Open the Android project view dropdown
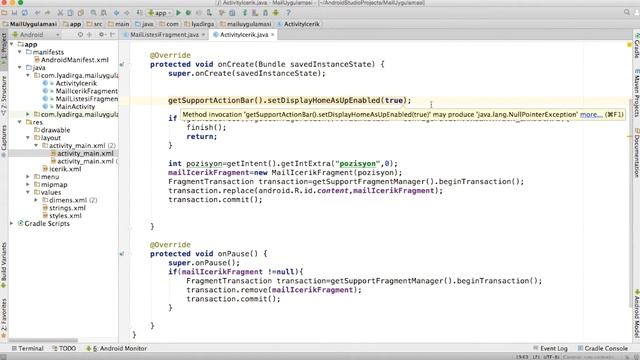 point(36,35)
